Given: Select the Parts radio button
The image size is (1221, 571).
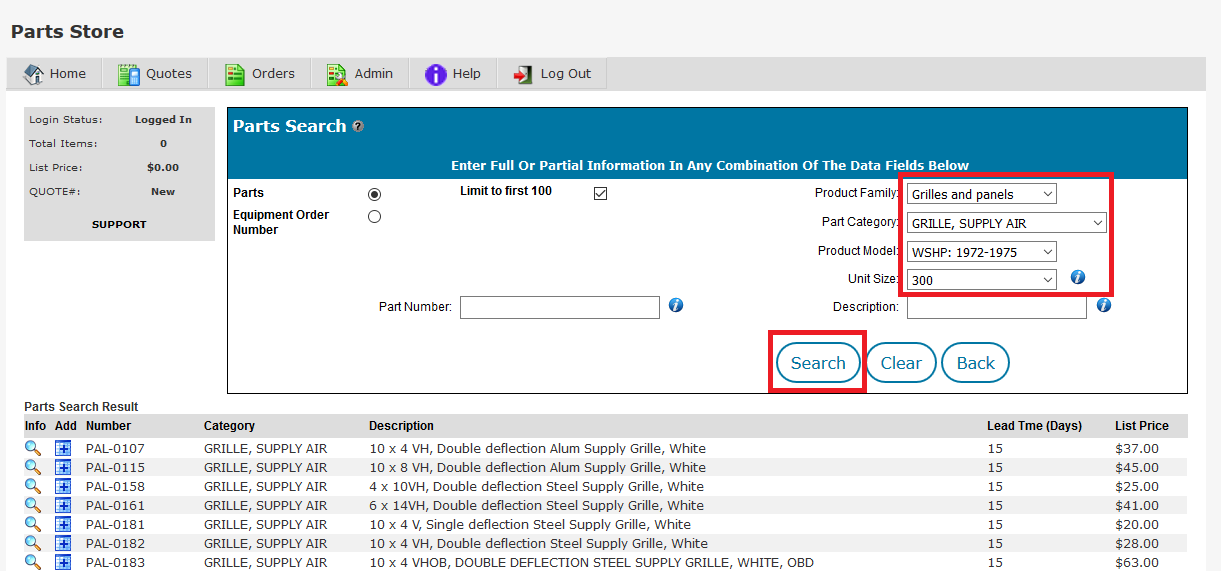Looking at the screenshot, I should 375,194.
